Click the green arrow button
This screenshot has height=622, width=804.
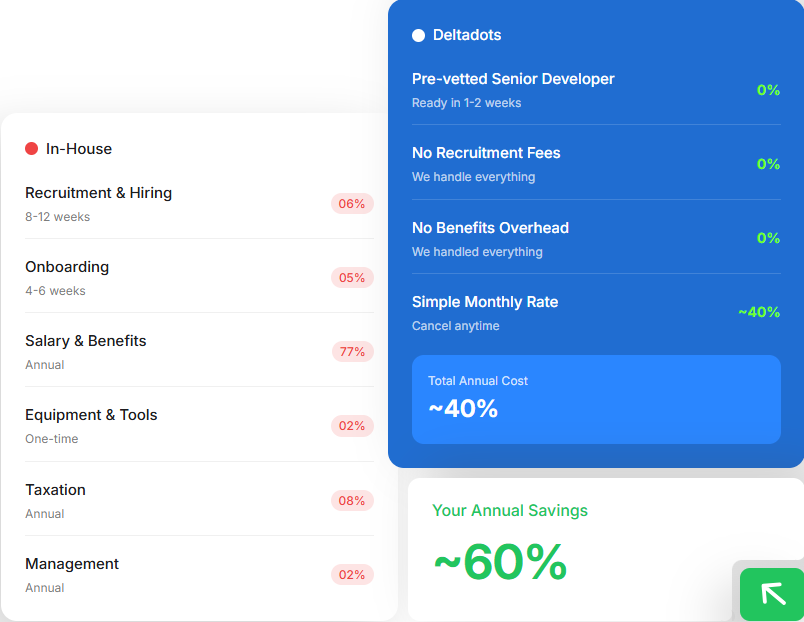coord(772,594)
